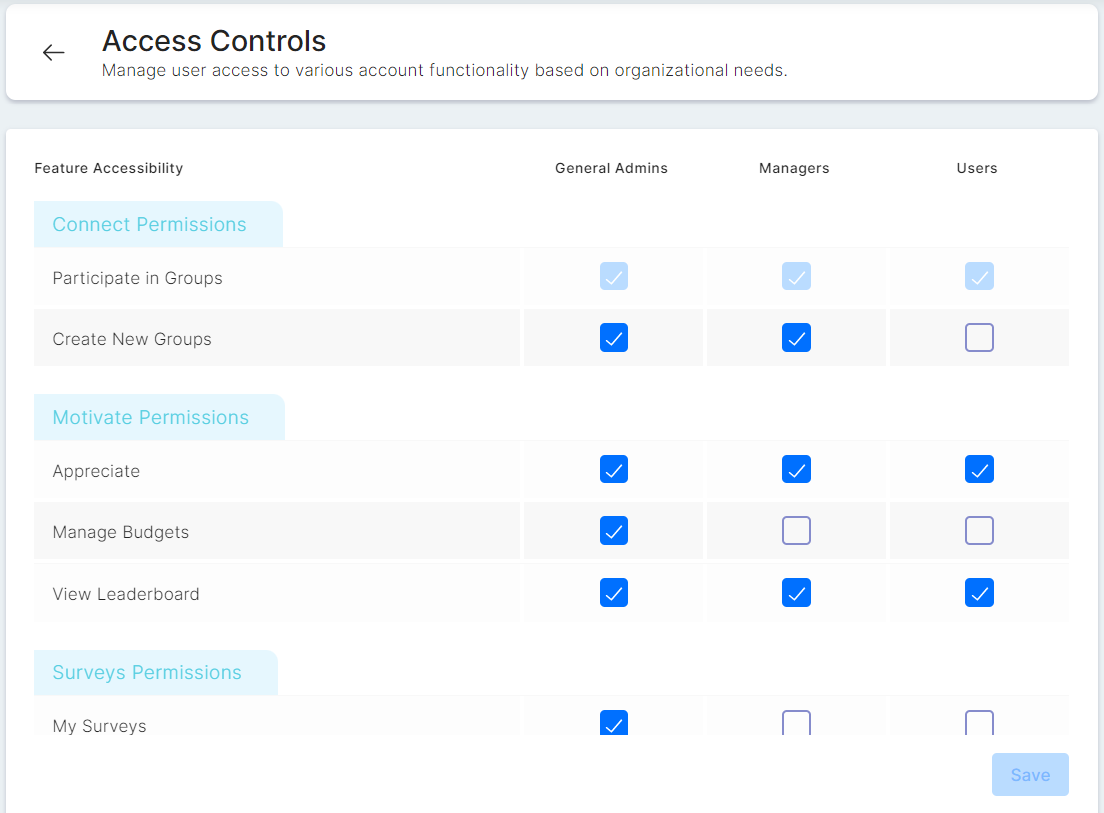Uncheck Create New Groups for General Admins
Viewport: 1104px width, 813px height.
click(614, 338)
